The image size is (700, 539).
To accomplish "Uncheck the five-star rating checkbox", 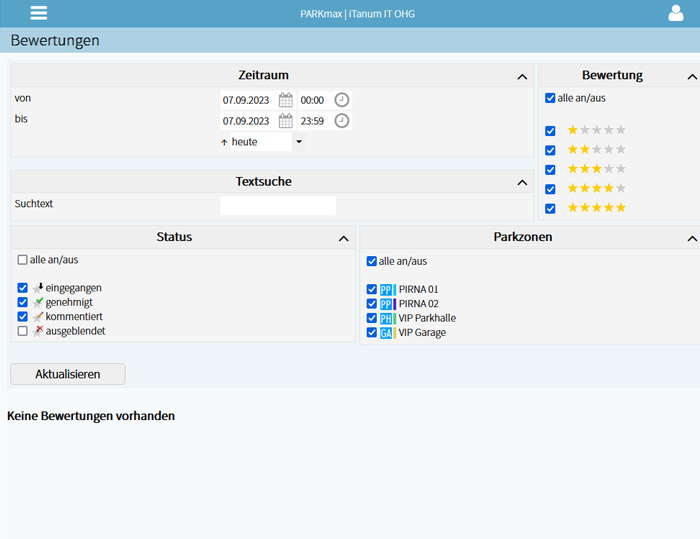I will pyautogui.click(x=550, y=209).
